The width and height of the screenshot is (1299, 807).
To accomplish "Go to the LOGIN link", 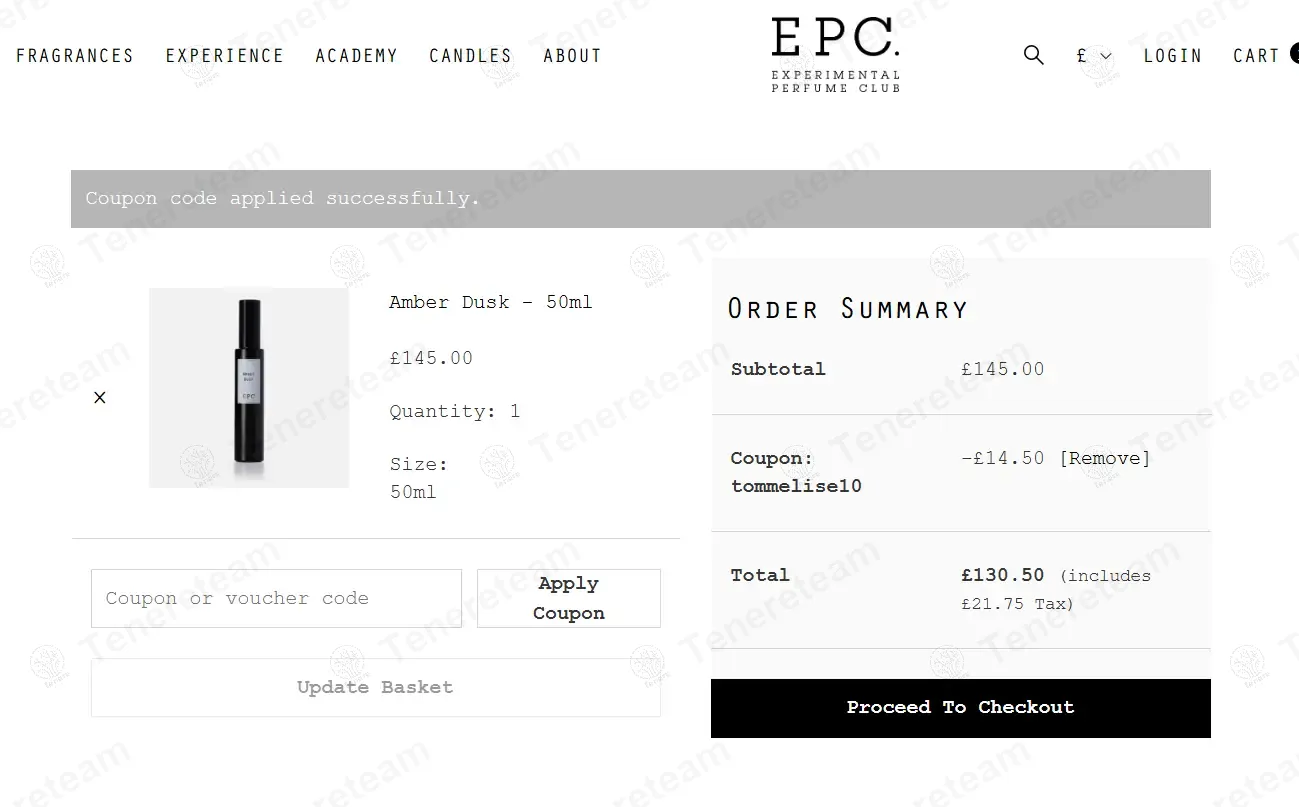I will click(1171, 55).
